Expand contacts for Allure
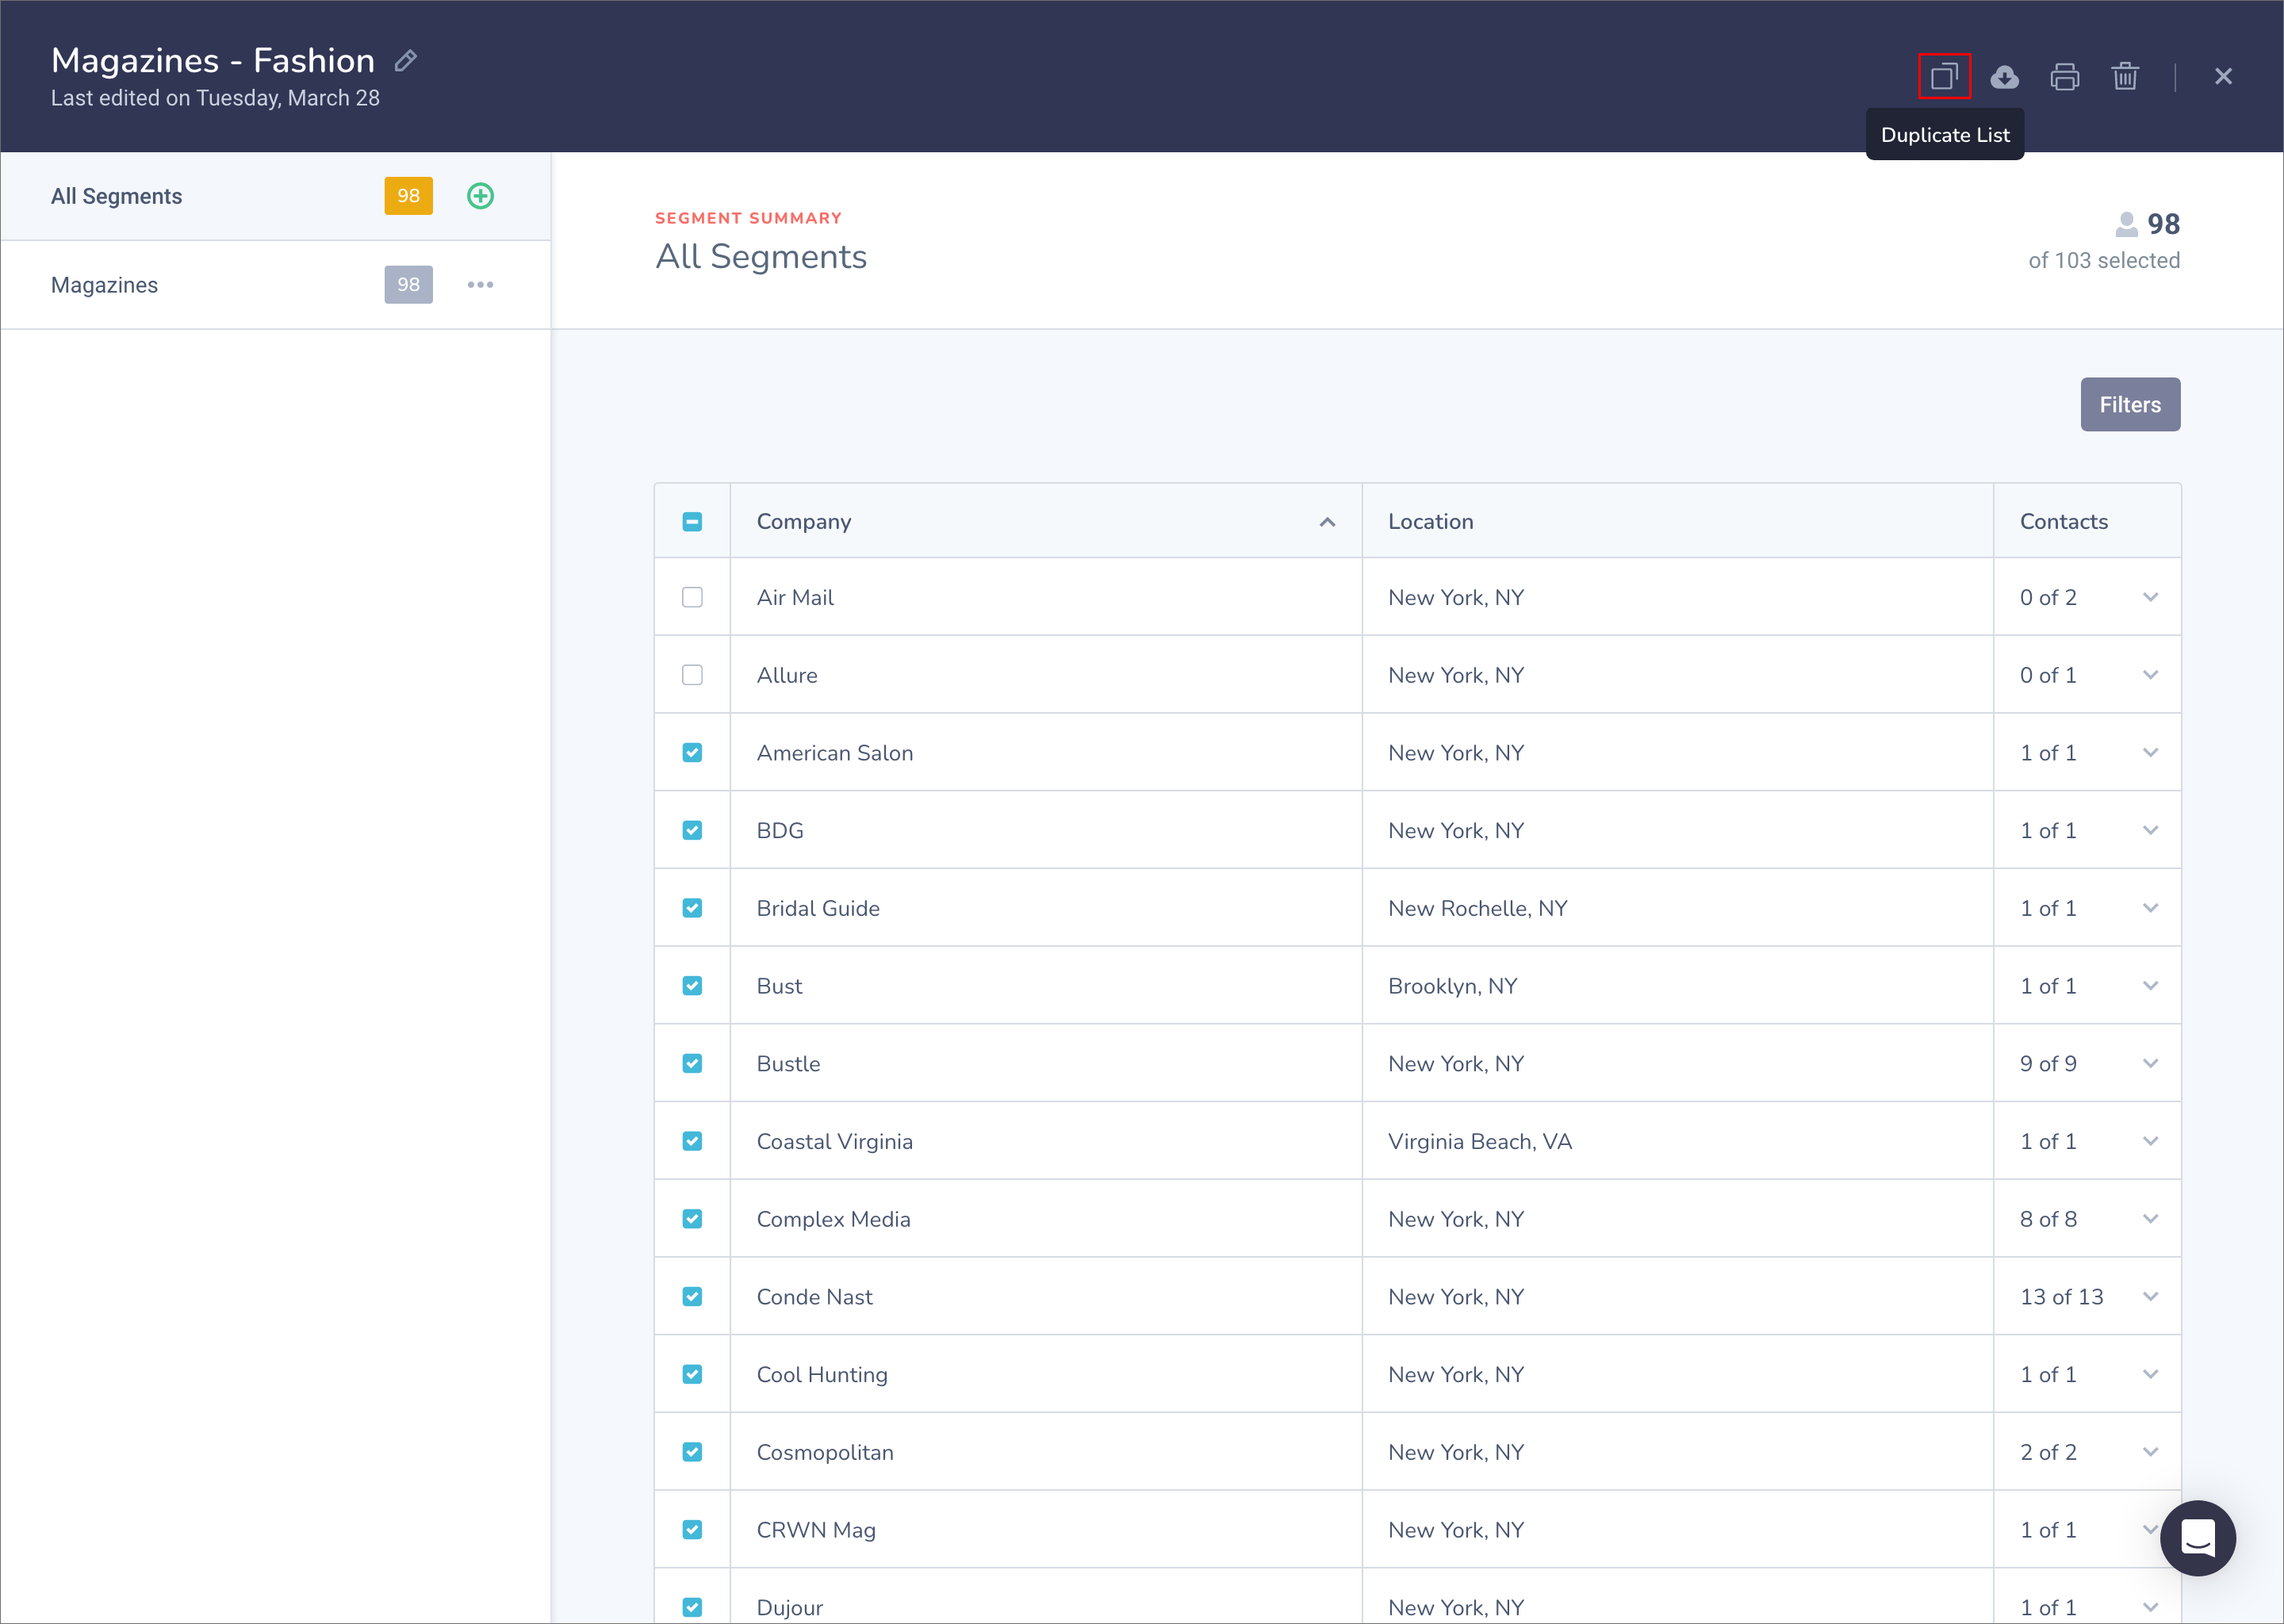 tap(2150, 675)
